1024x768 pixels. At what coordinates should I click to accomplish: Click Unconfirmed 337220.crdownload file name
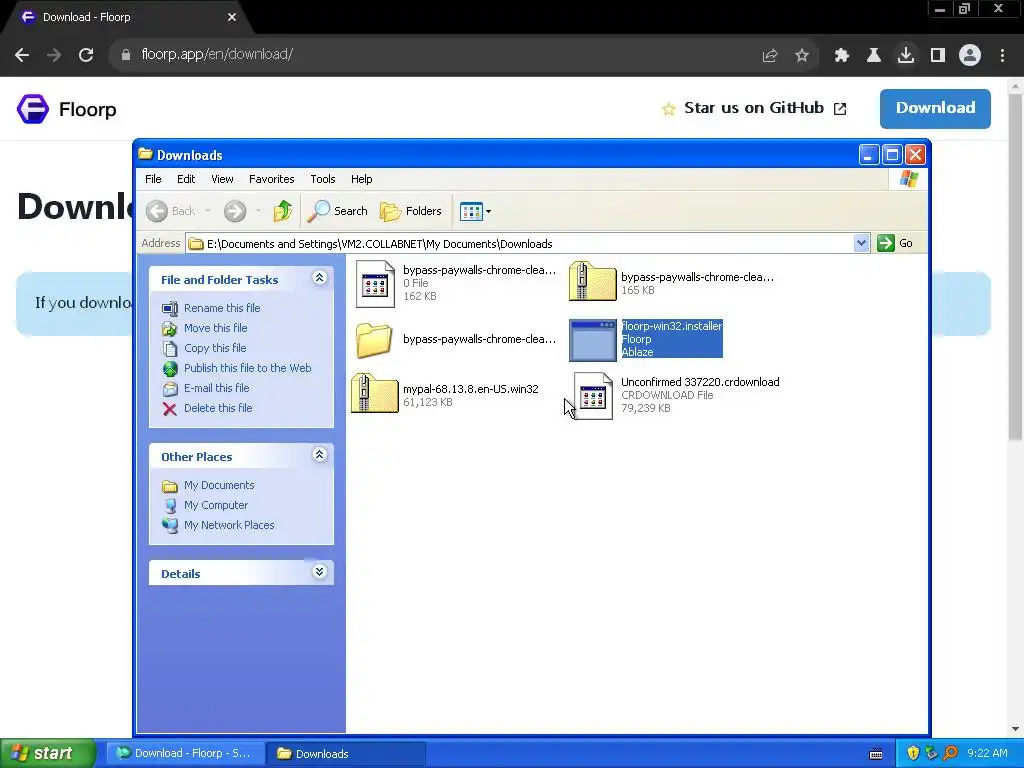700,382
